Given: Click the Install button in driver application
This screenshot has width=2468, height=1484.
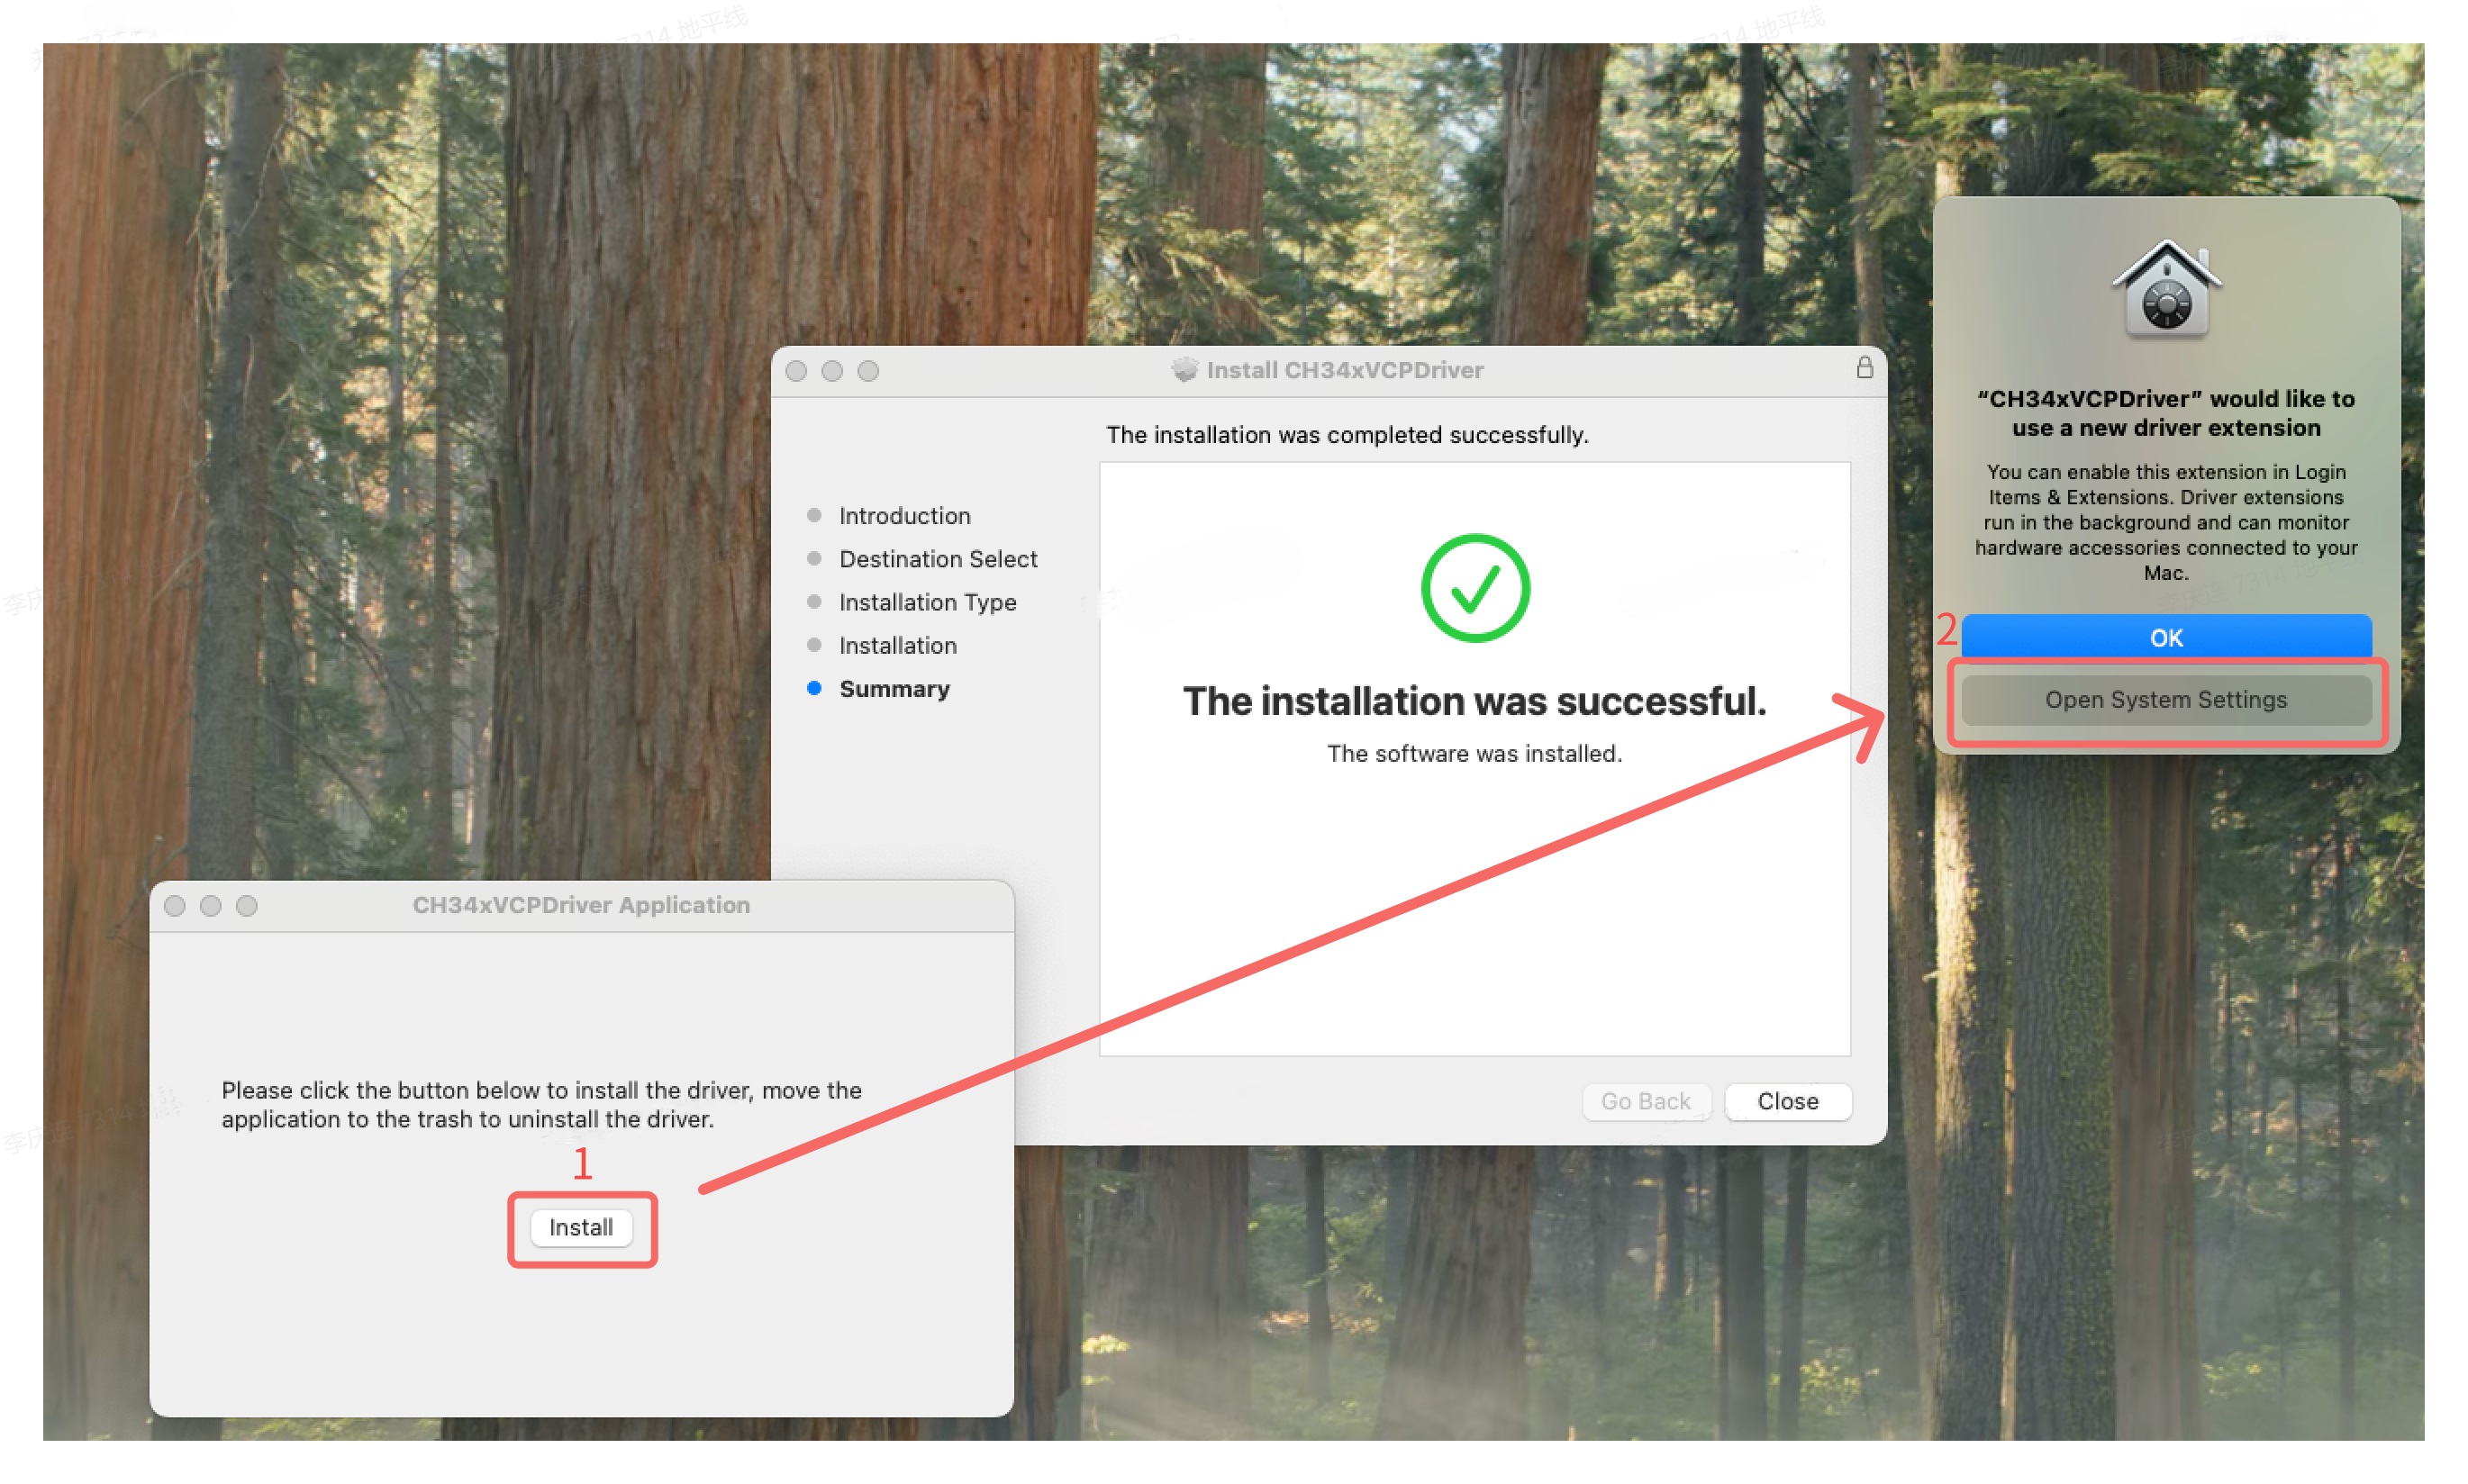Looking at the screenshot, I should click(580, 1227).
